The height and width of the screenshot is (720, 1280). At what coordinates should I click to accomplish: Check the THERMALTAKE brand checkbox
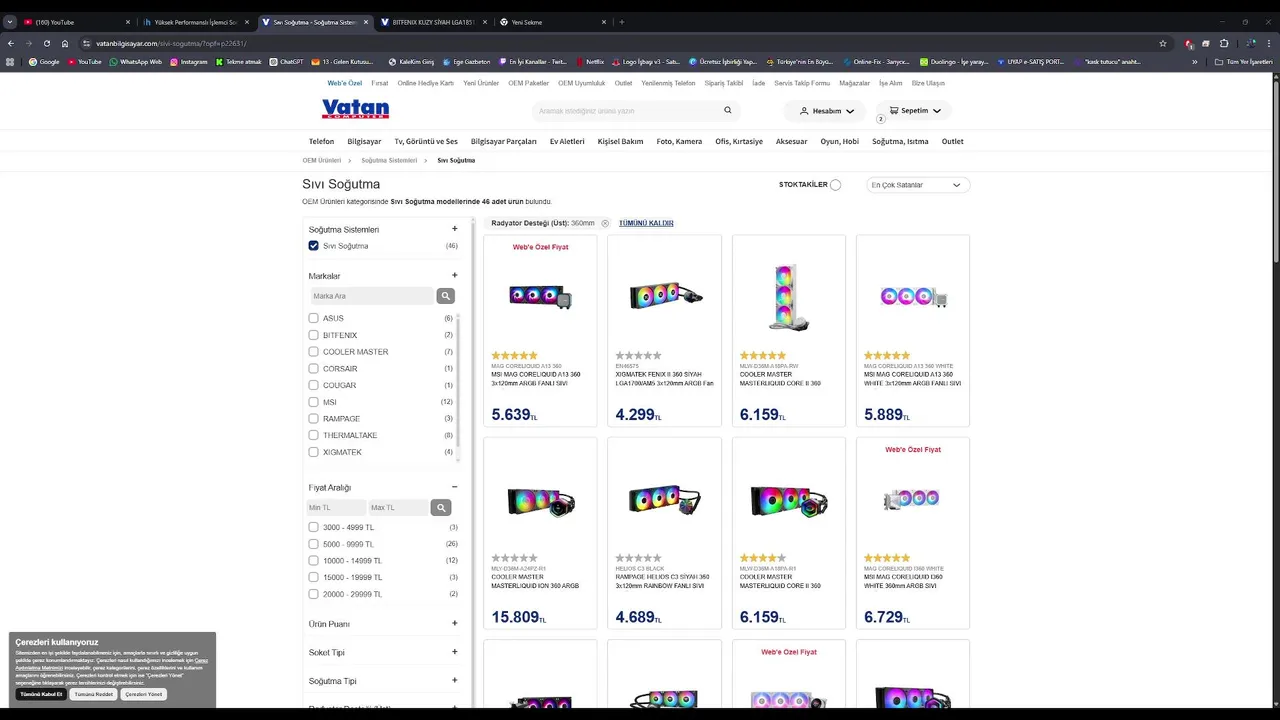pos(313,435)
